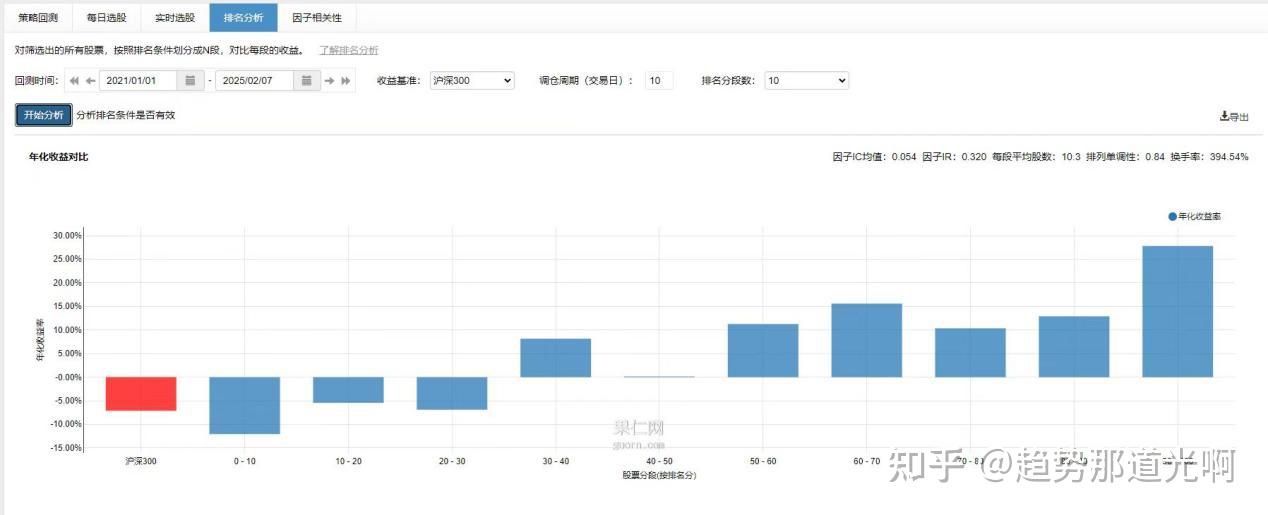The width and height of the screenshot is (1268, 515).
Task: Click the double-right fast-forward date arrow
Action: click(346, 81)
